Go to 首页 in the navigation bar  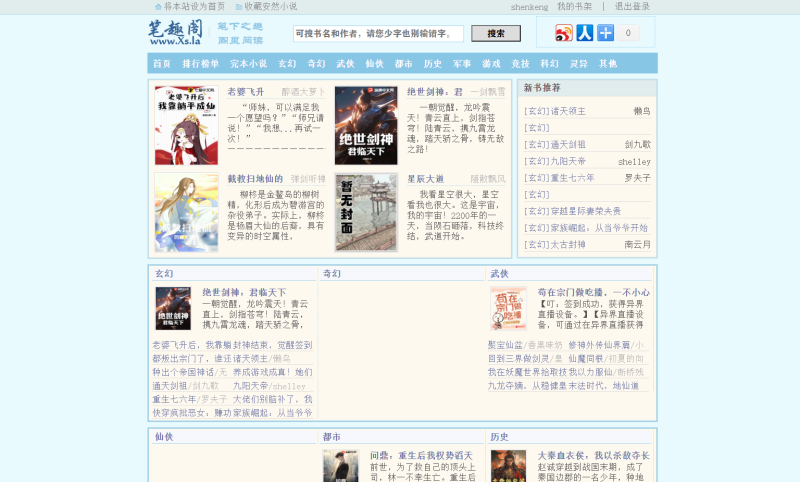click(x=162, y=64)
